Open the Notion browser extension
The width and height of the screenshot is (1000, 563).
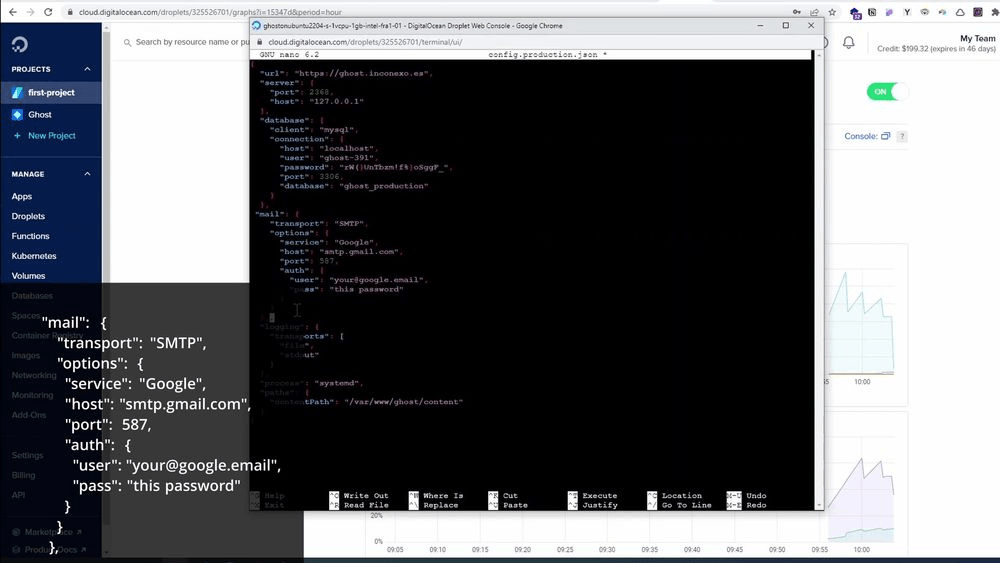(x=872, y=11)
